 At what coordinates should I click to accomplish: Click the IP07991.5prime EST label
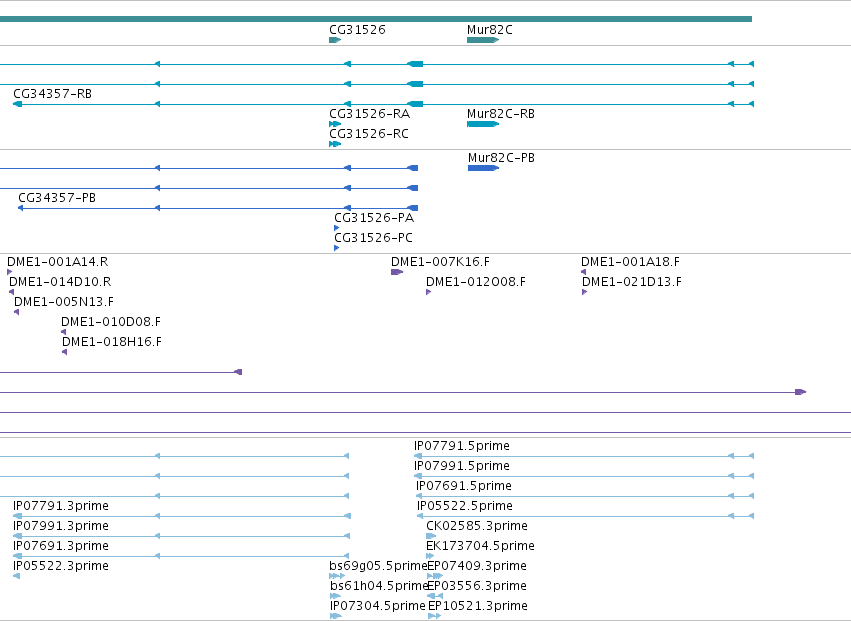coord(462,466)
